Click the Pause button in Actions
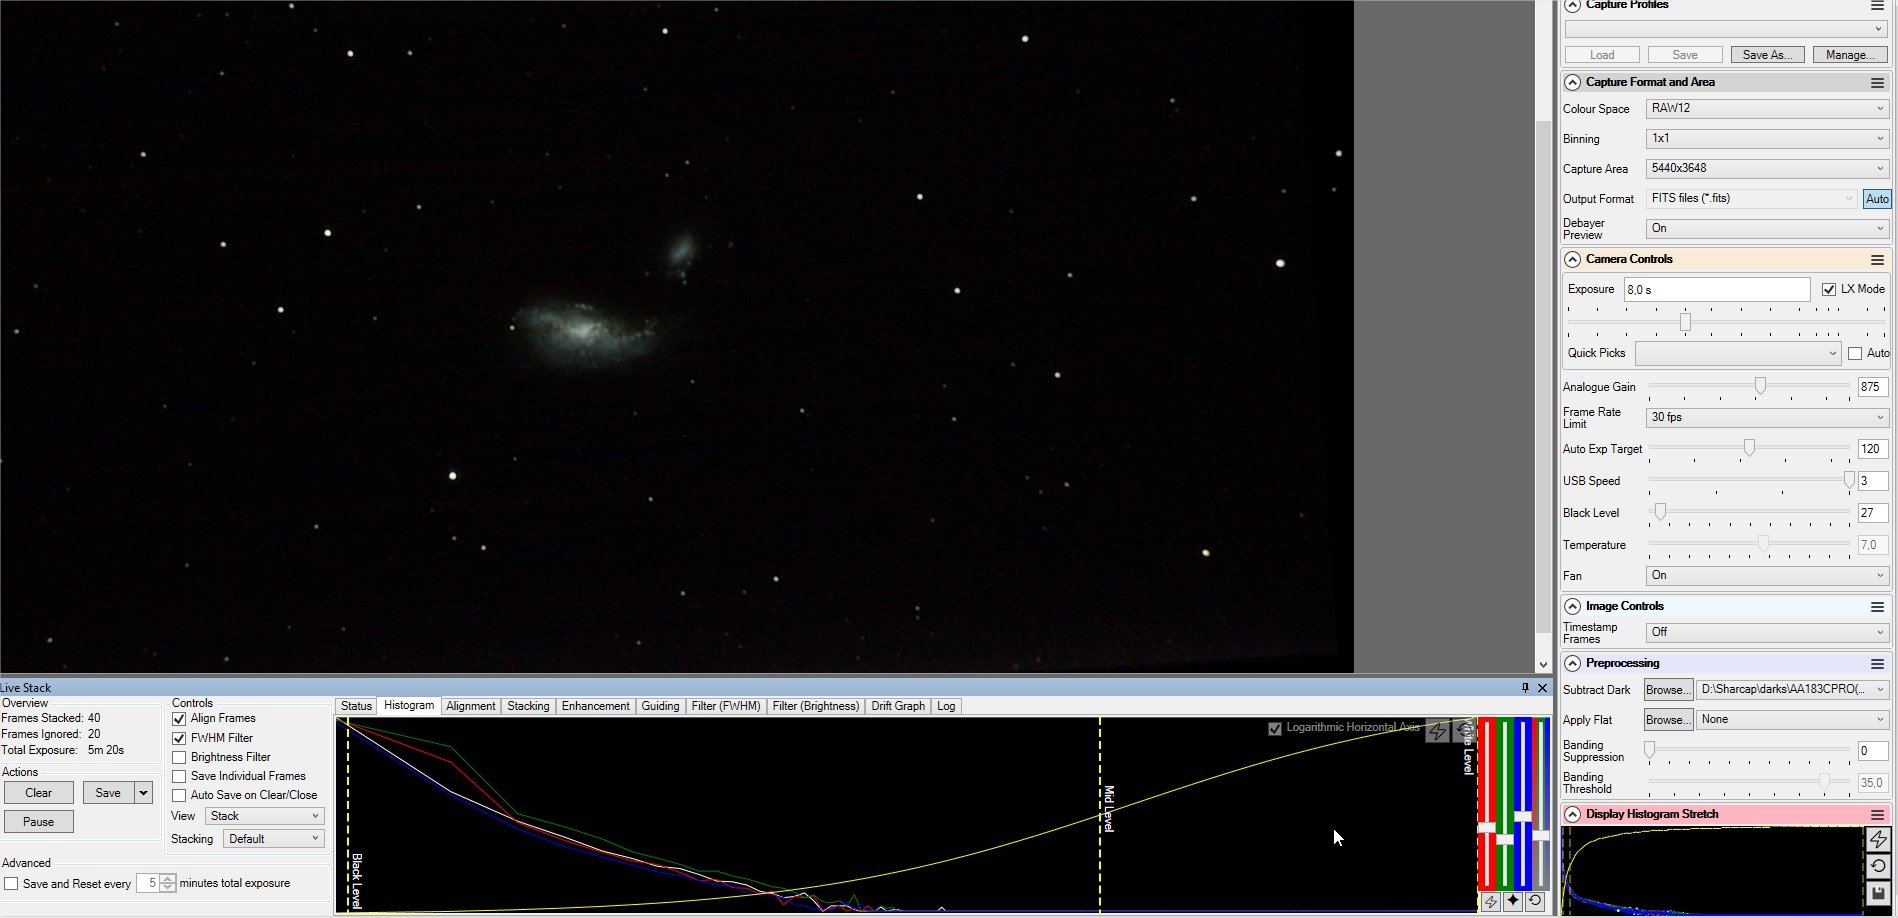The image size is (1898, 918). coord(38,822)
